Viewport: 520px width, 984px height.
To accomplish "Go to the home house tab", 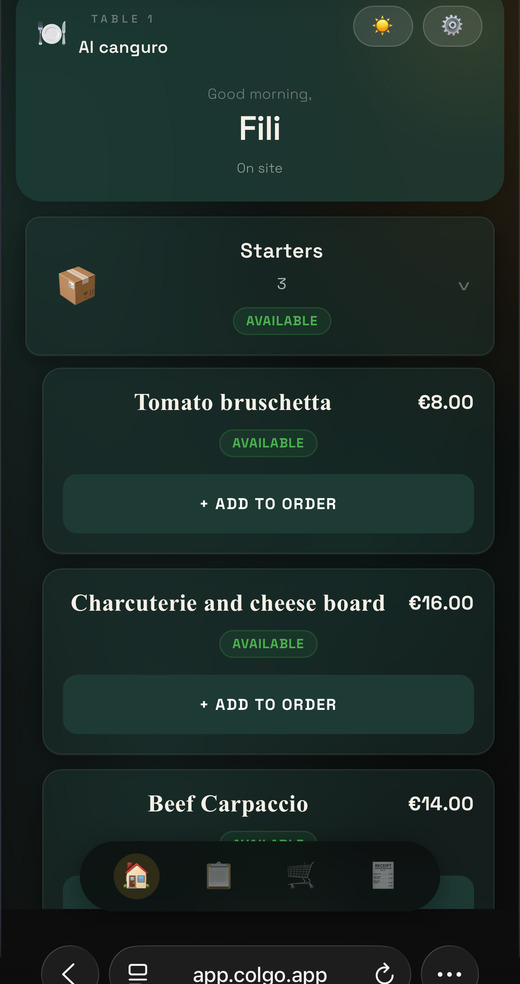I will (136, 875).
